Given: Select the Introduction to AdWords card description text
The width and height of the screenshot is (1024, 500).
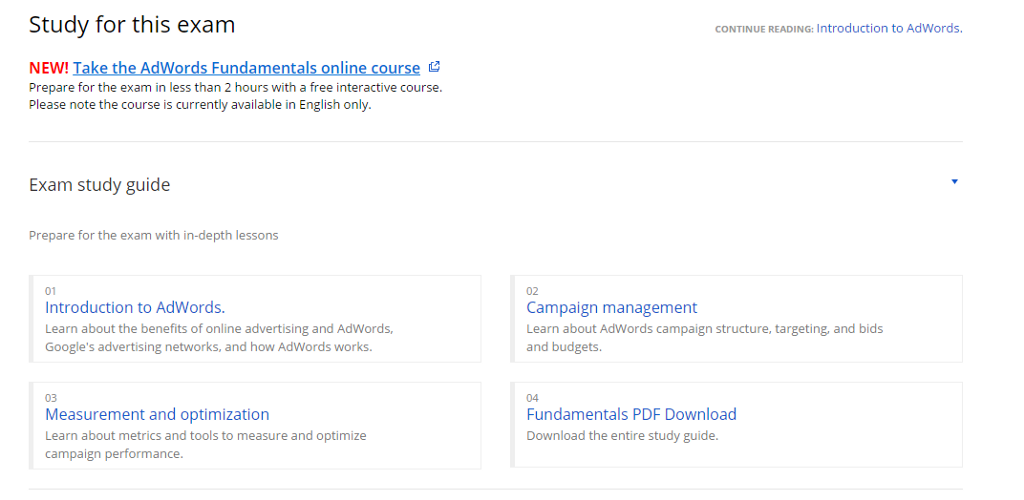Looking at the screenshot, I should pyautogui.click(x=219, y=338).
